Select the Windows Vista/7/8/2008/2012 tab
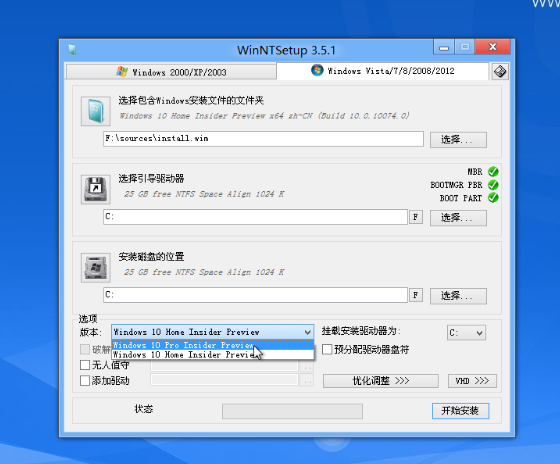 382,71
